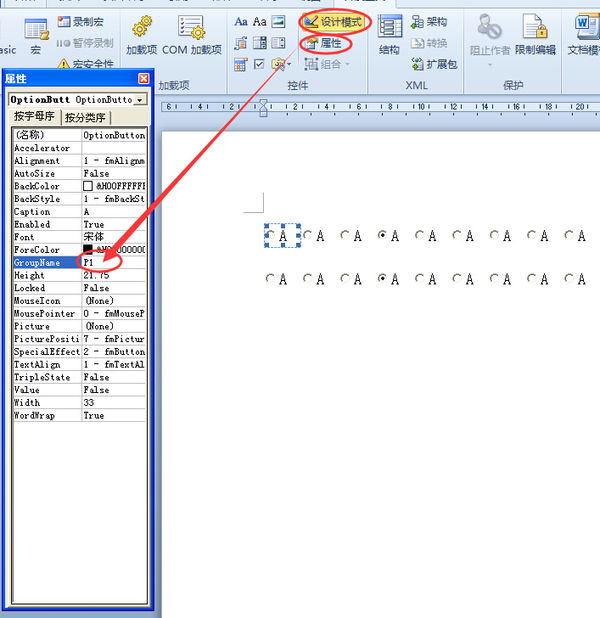This screenshot has width=600, height=618.
Task: Click the Properties (属性) button
Action: point(323,43)
